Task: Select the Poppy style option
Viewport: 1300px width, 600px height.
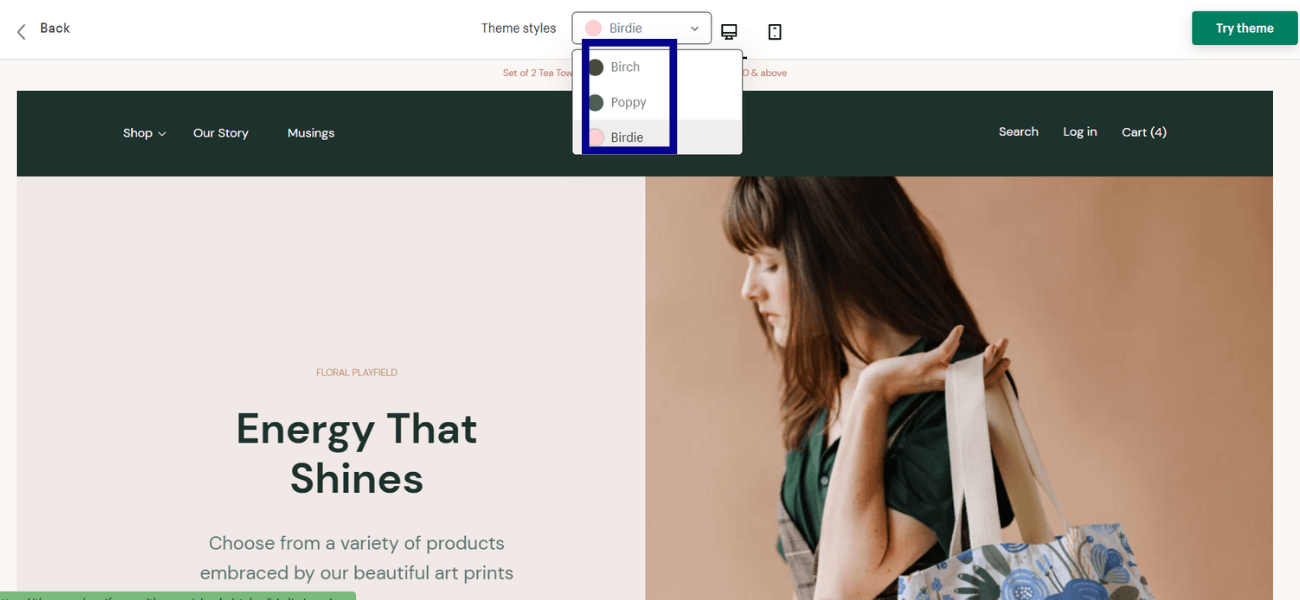Action: pos(658,102)
